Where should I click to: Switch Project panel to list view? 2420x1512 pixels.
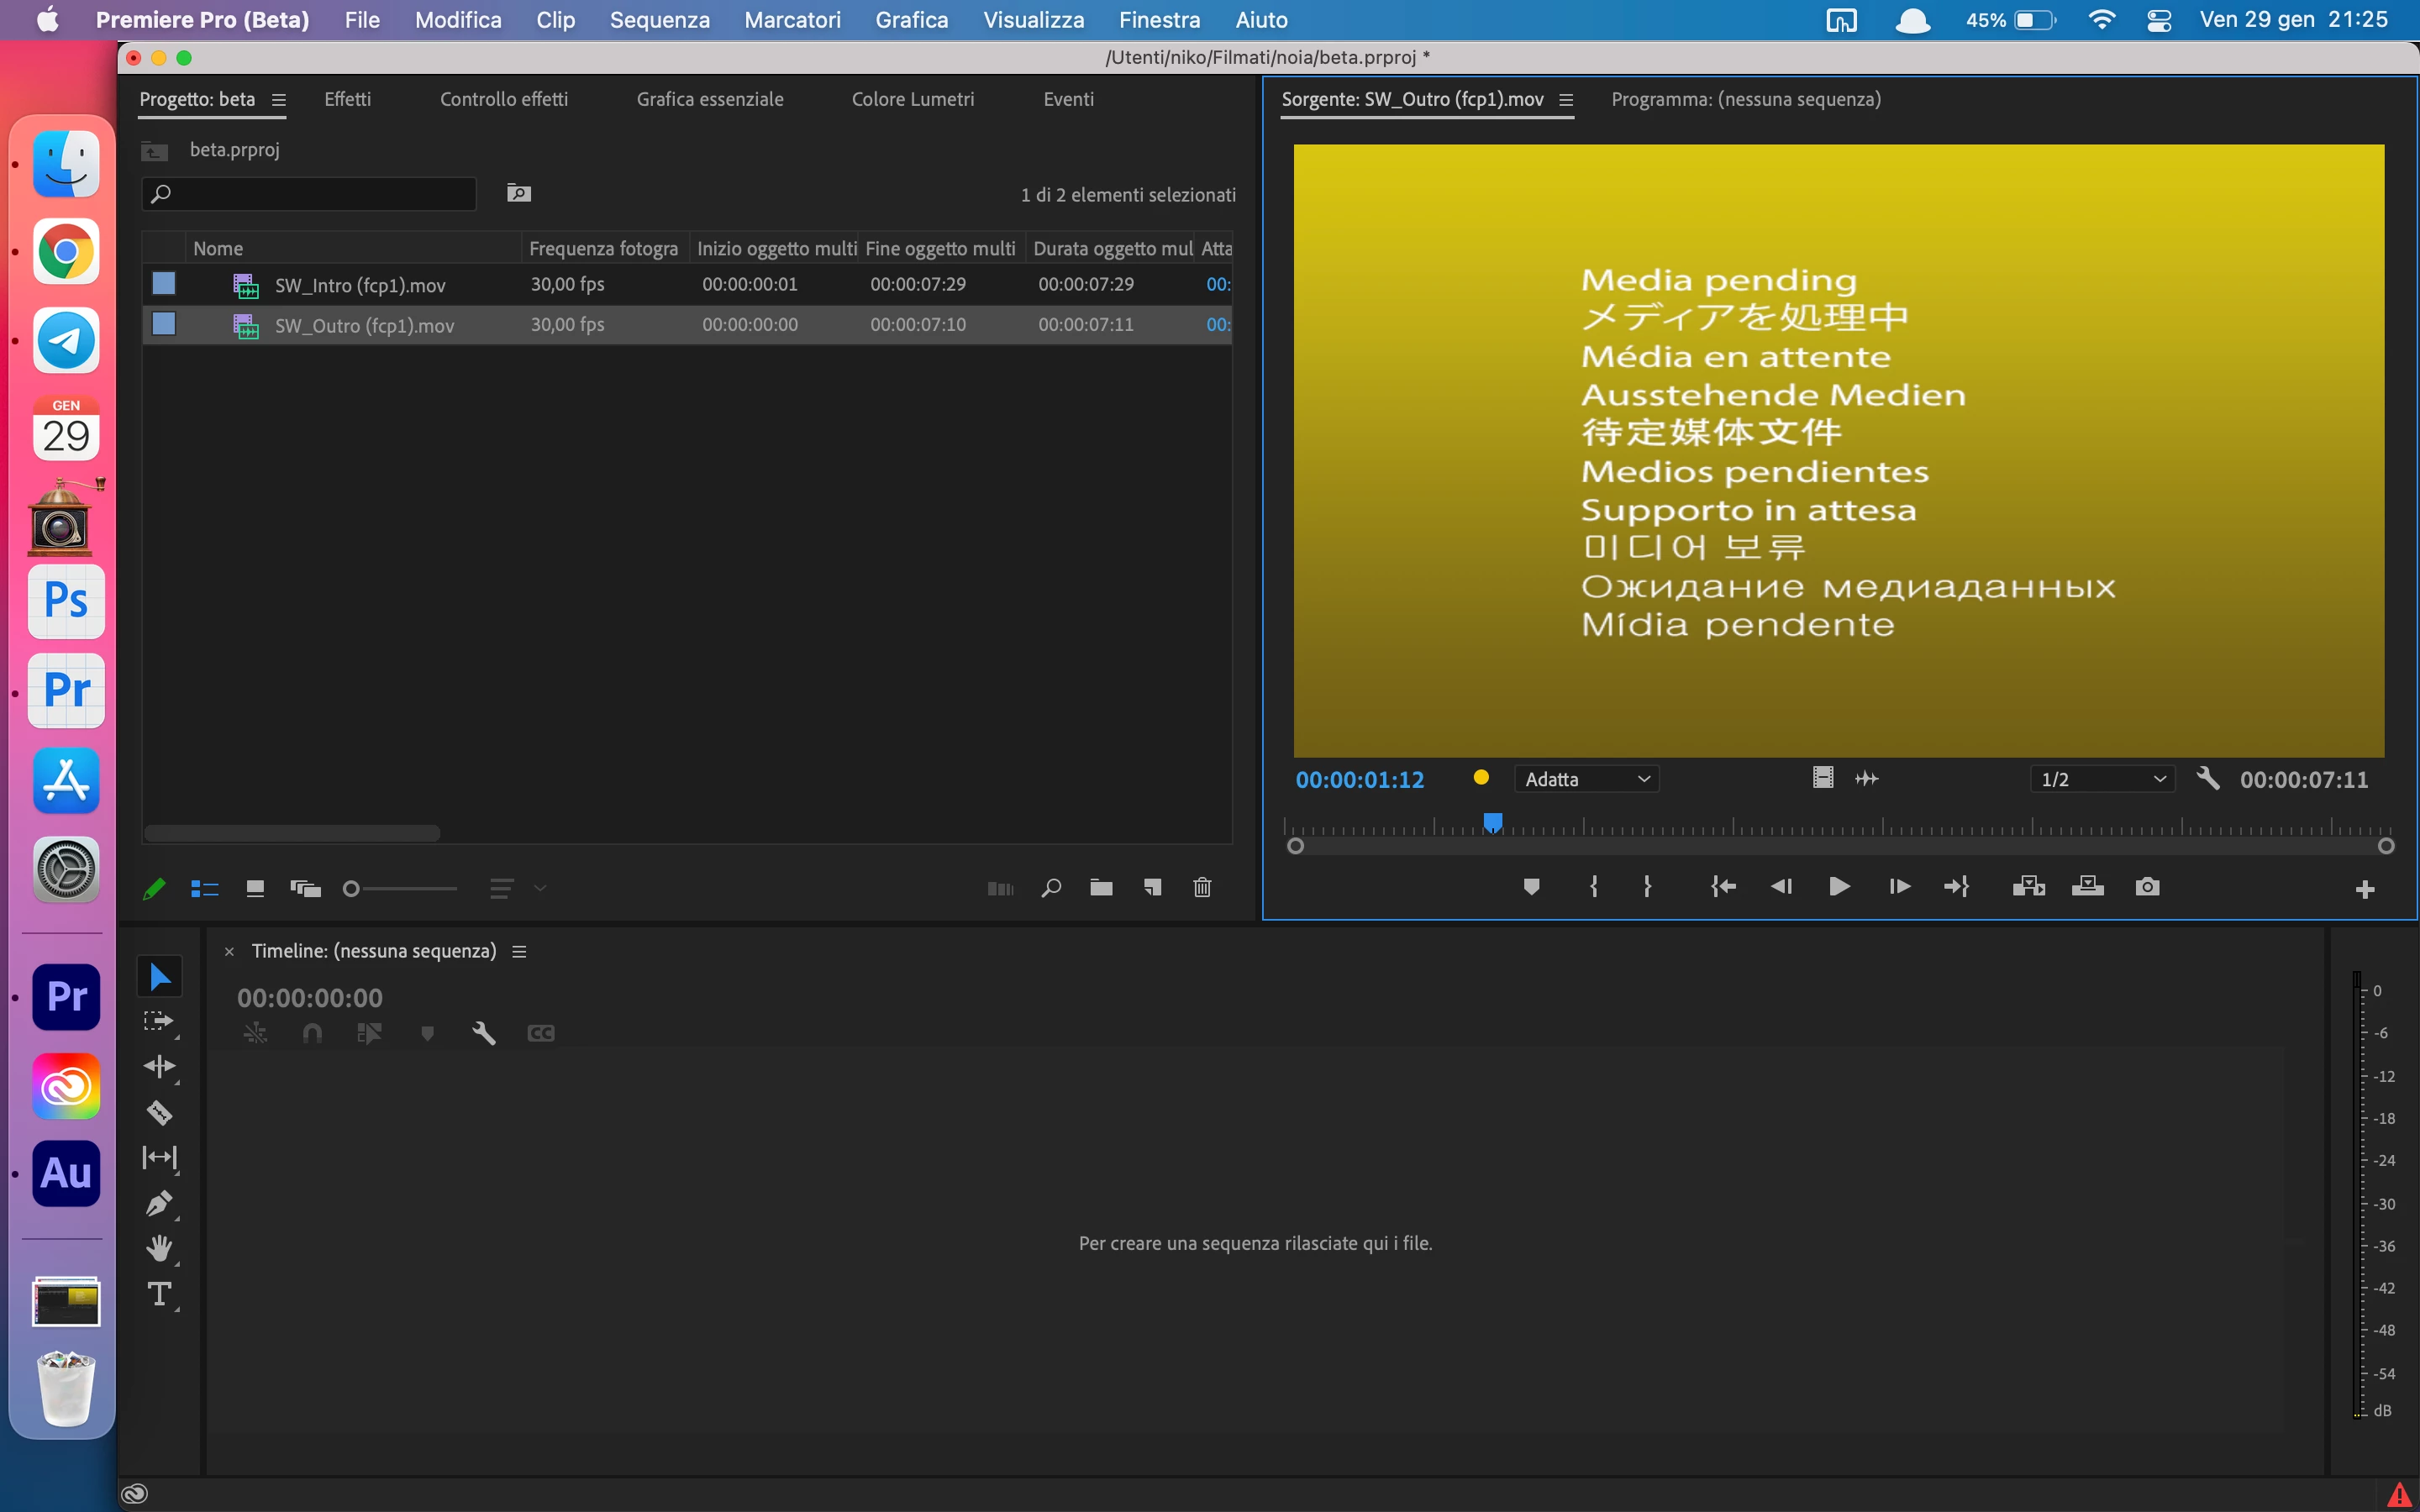pos(205,888)
